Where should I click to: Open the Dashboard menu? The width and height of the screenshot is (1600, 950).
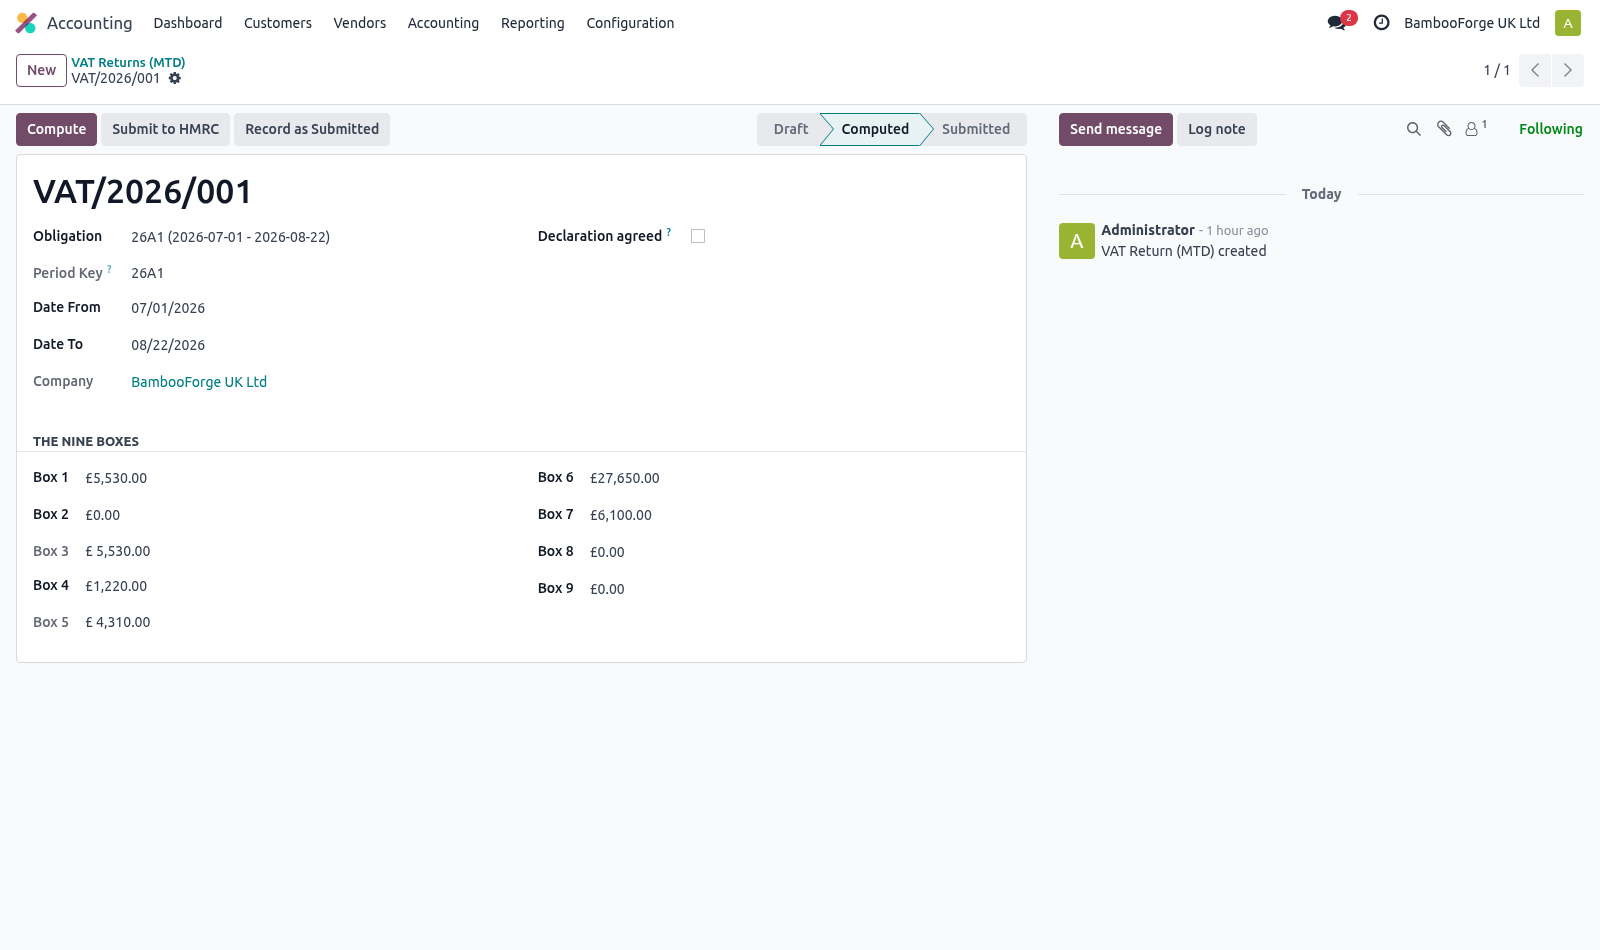[x=188, y=23]
